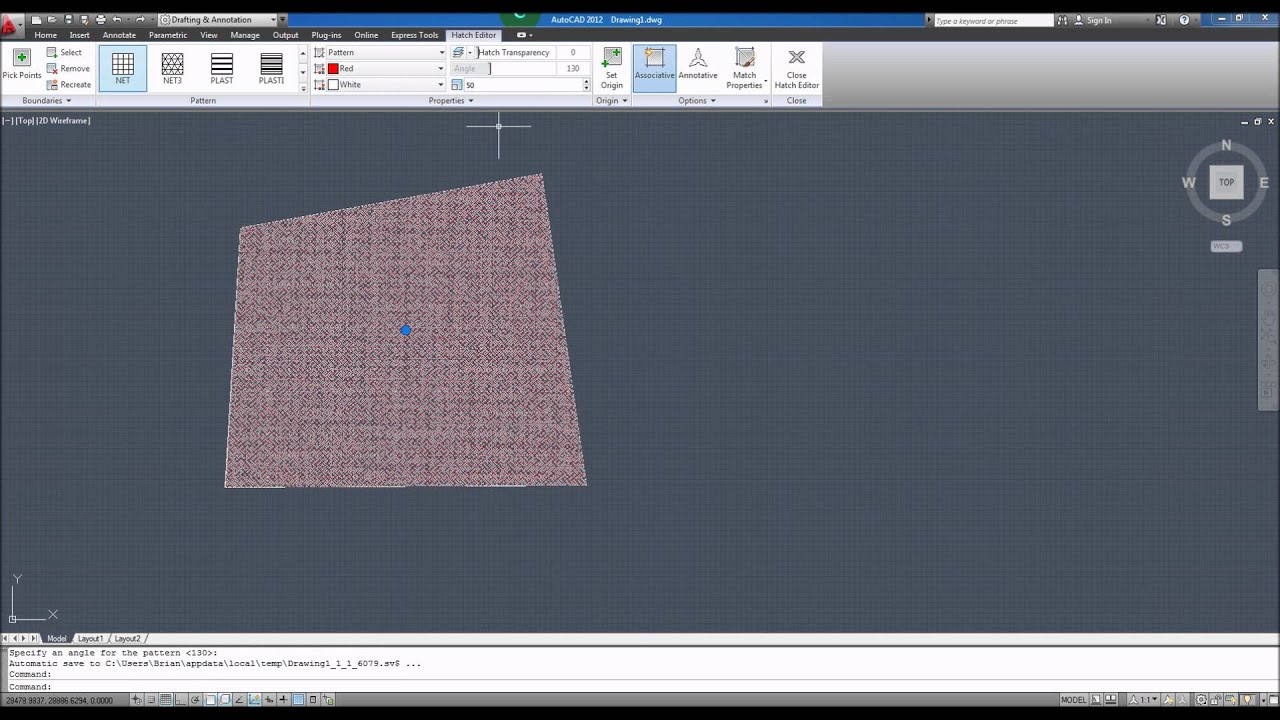Open the Insert ribbon tab
The width and height of the screenshot is (1280, 720).
click(x=80, y=35)
